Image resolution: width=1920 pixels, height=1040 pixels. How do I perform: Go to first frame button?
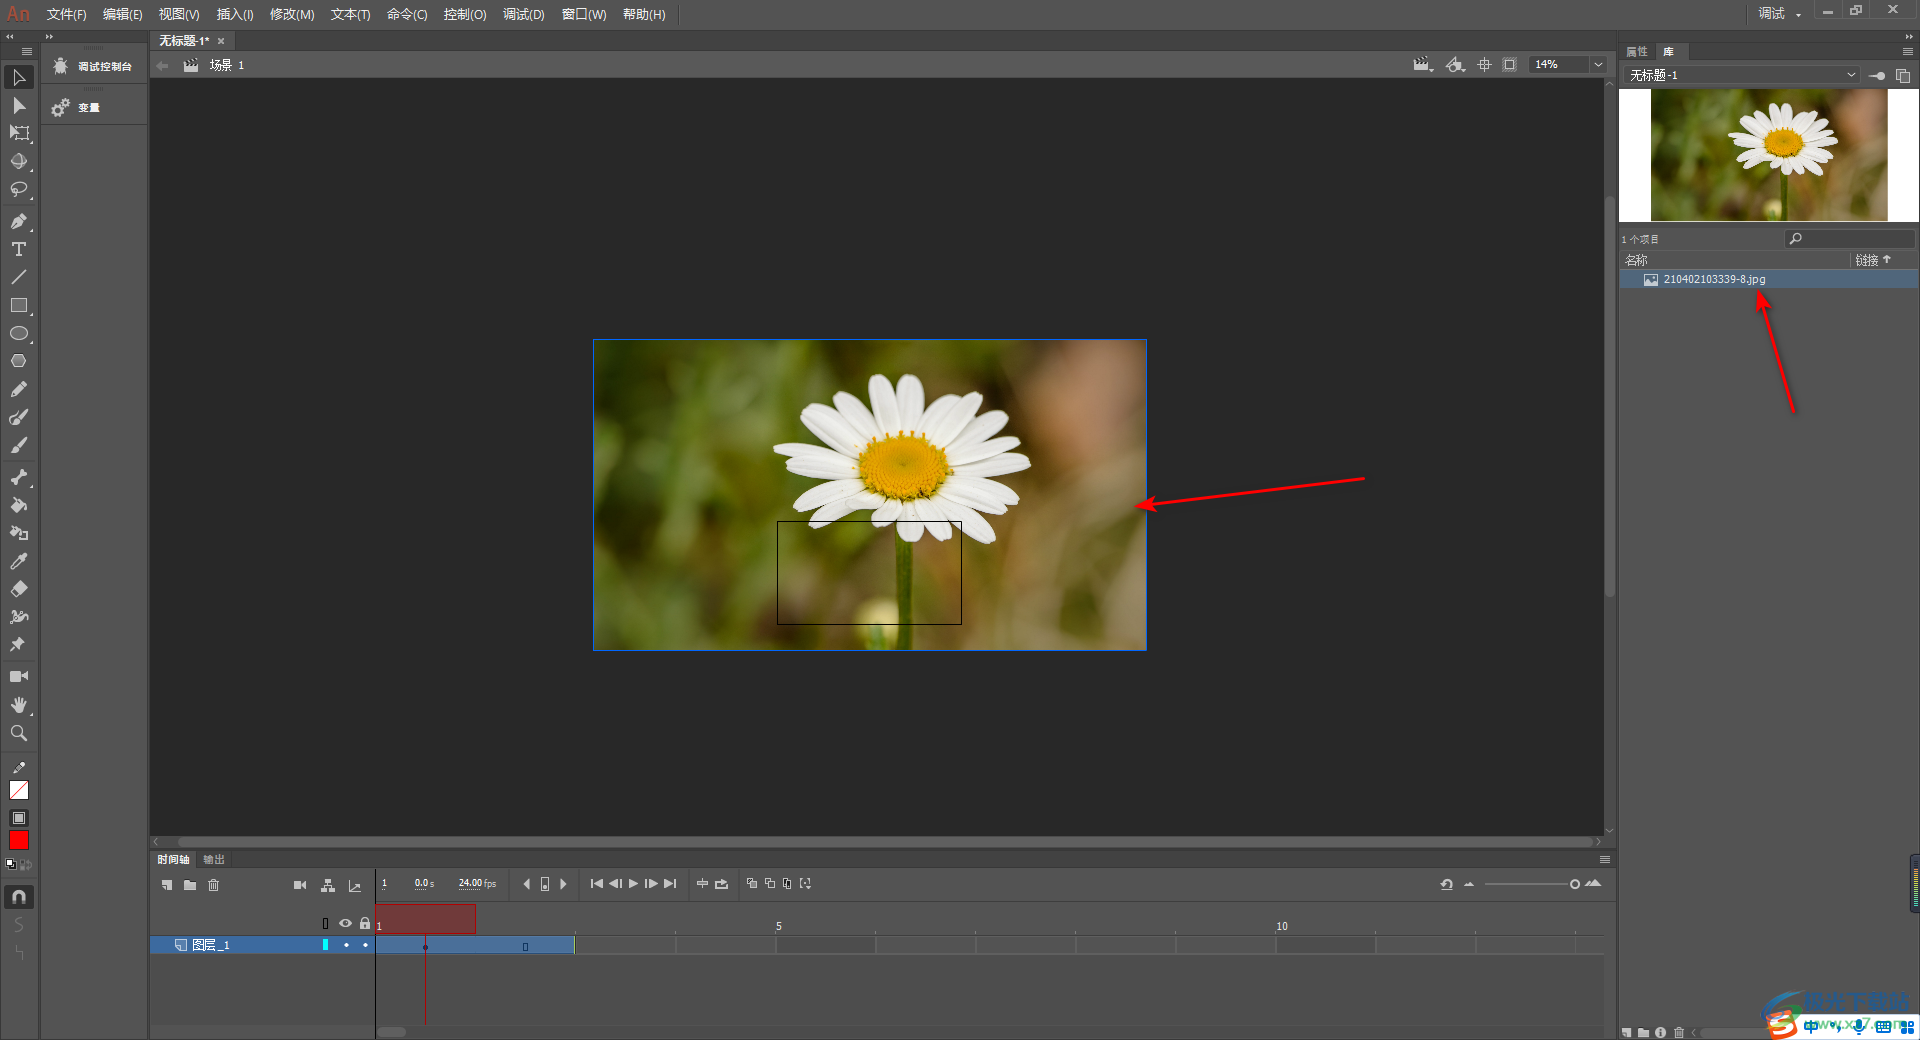[597, 884]
